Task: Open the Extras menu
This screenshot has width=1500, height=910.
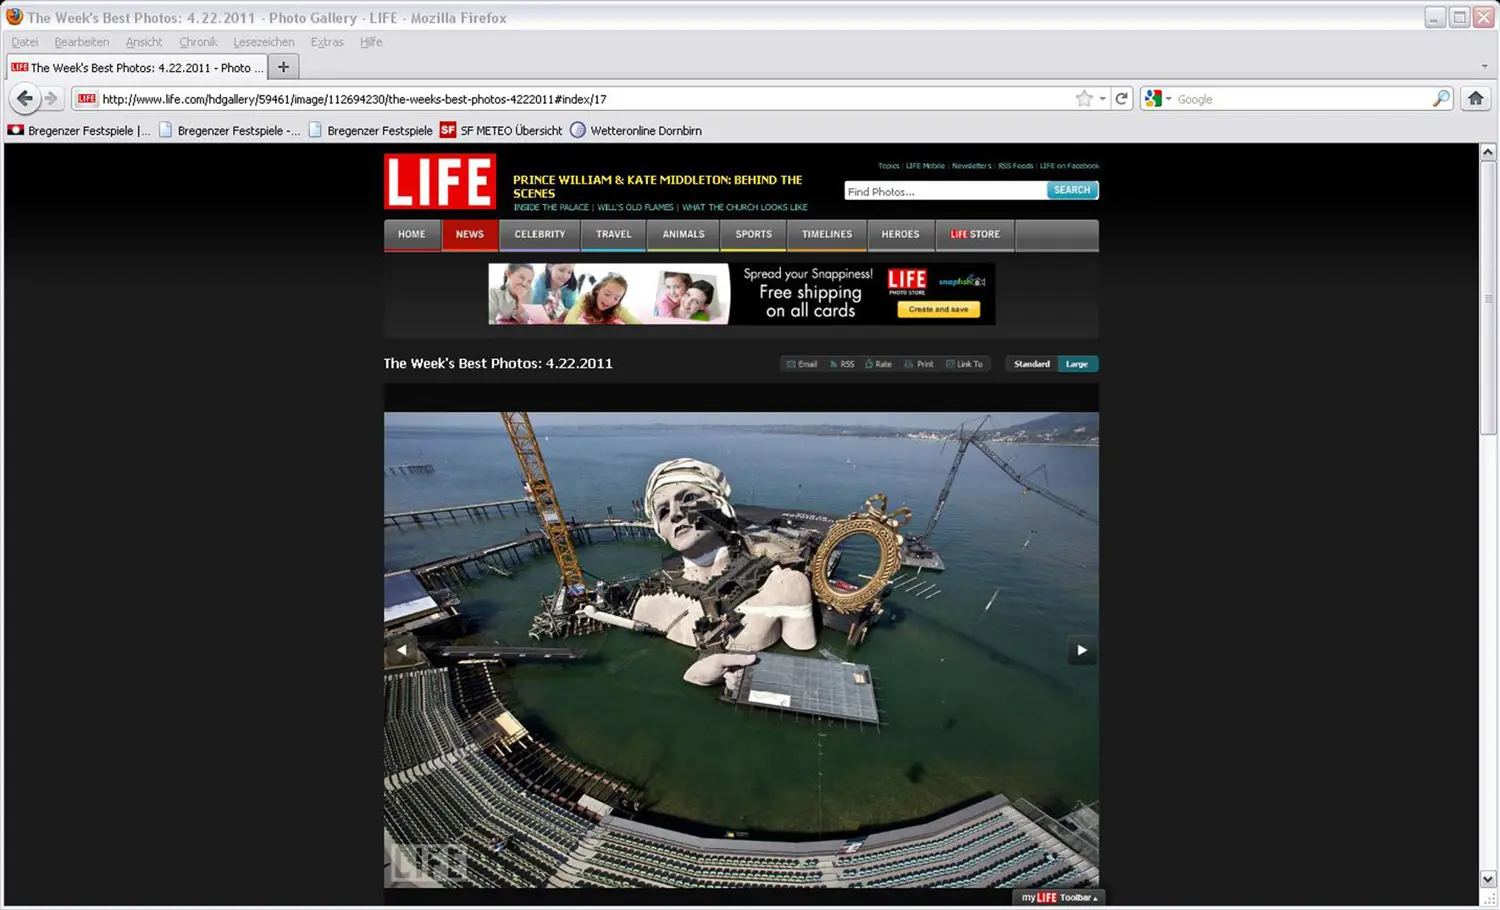Action: (x=327, y=42)
